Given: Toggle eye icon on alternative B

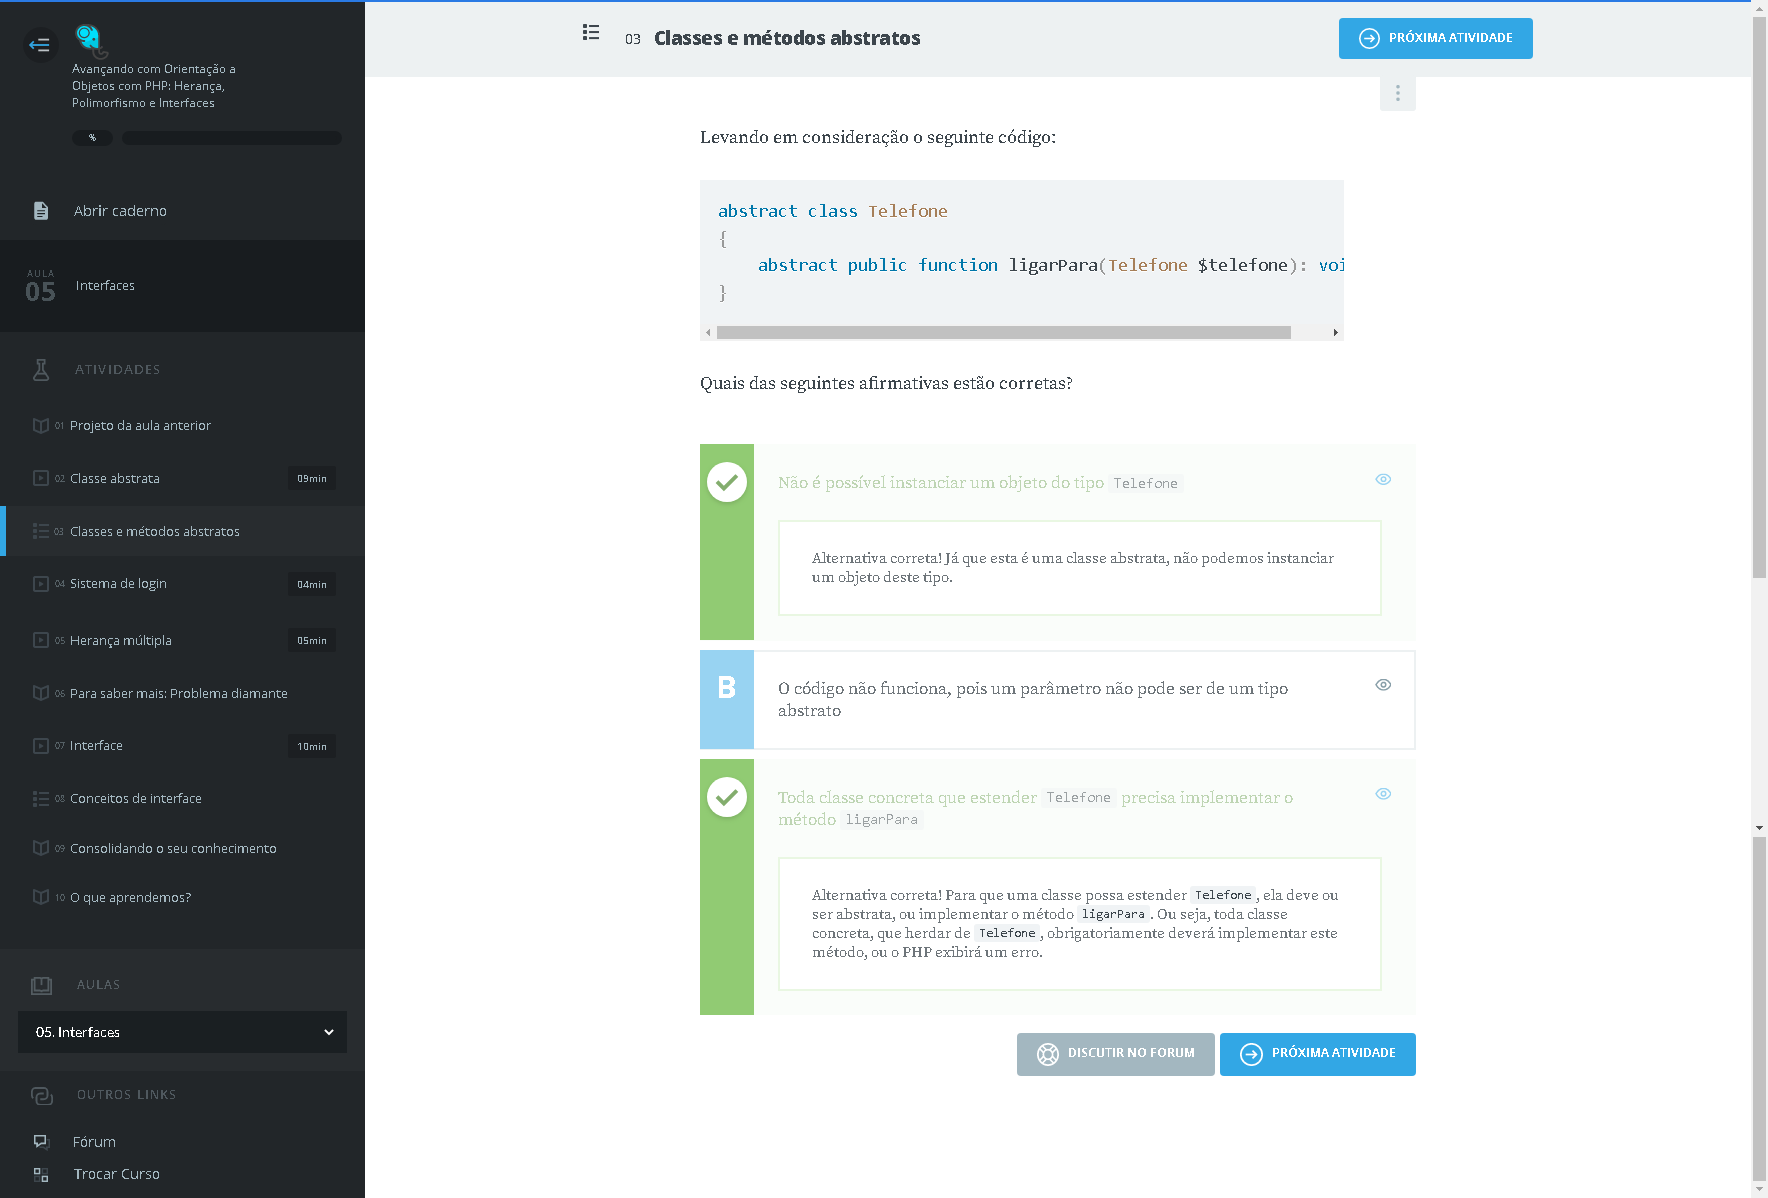Looking at the screenshot, I should (1383, 685).
